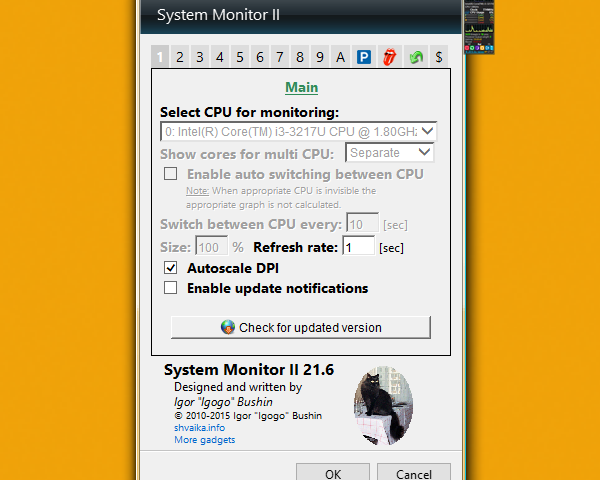
Task: Click the Enable update notifications label
Action: (277, 288)
